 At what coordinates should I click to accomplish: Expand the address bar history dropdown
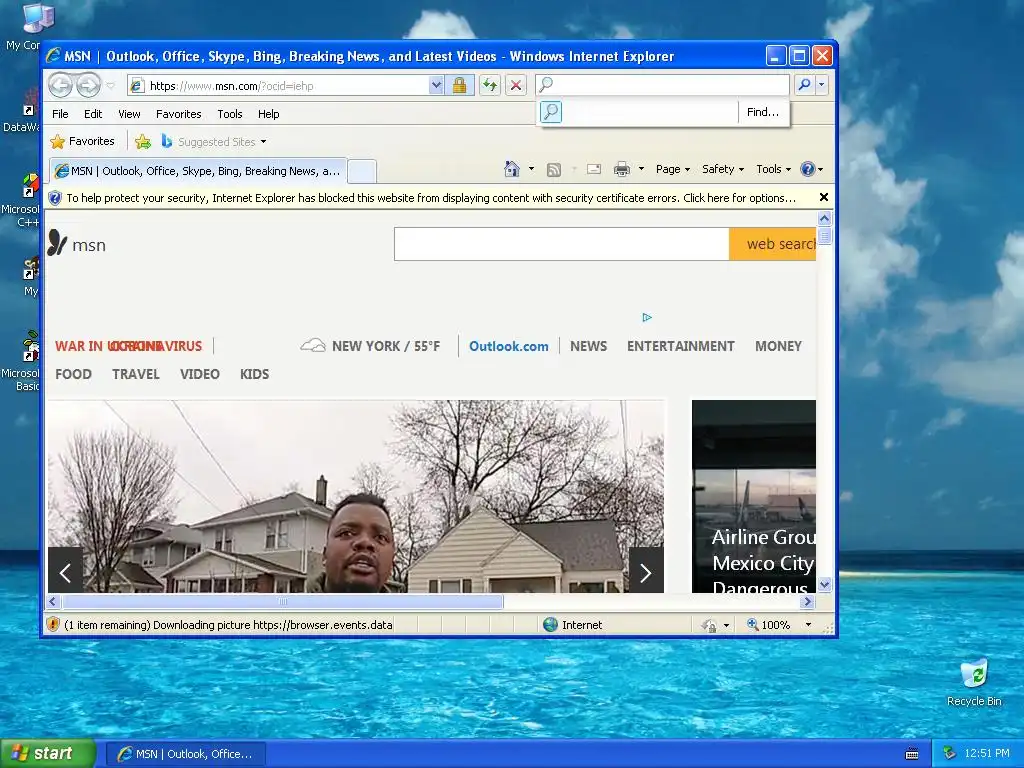[436, 85]
